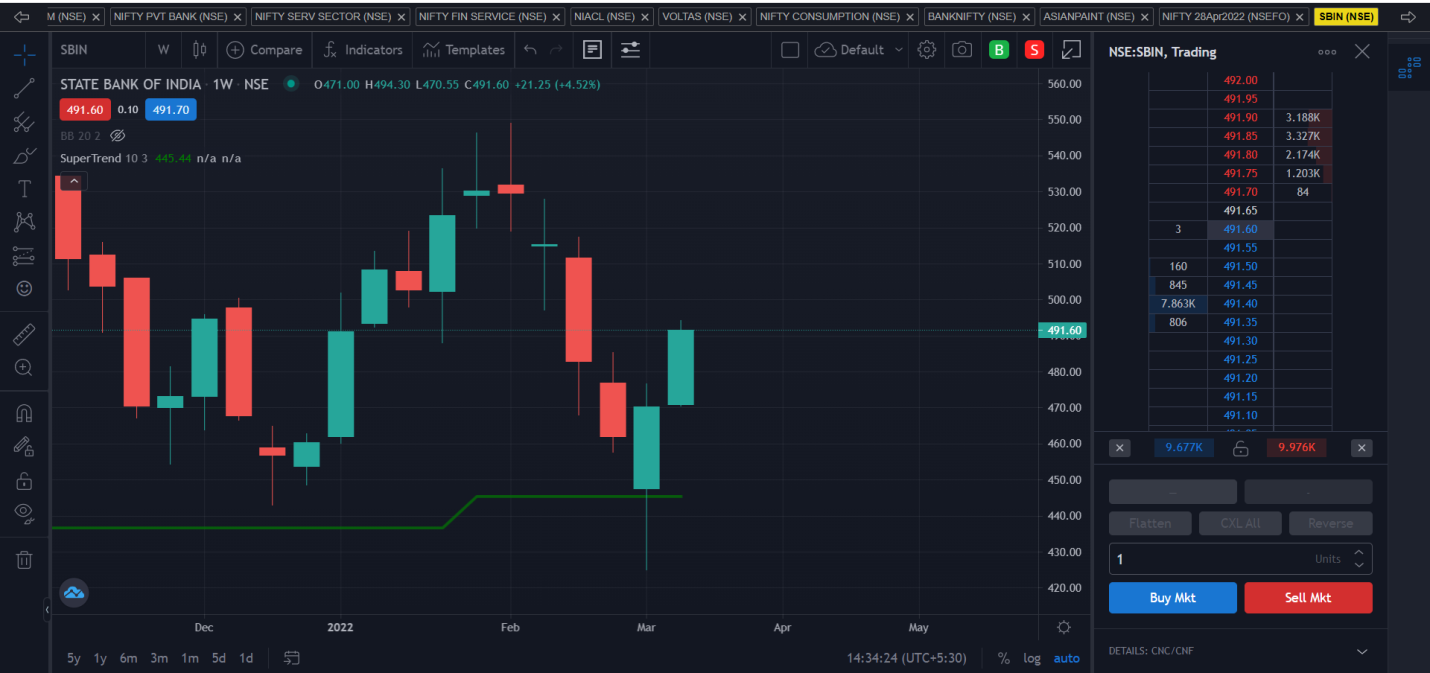Click the Compare button
The width and height of the screenshot is (1430, 673).
[x=264, y=50]
